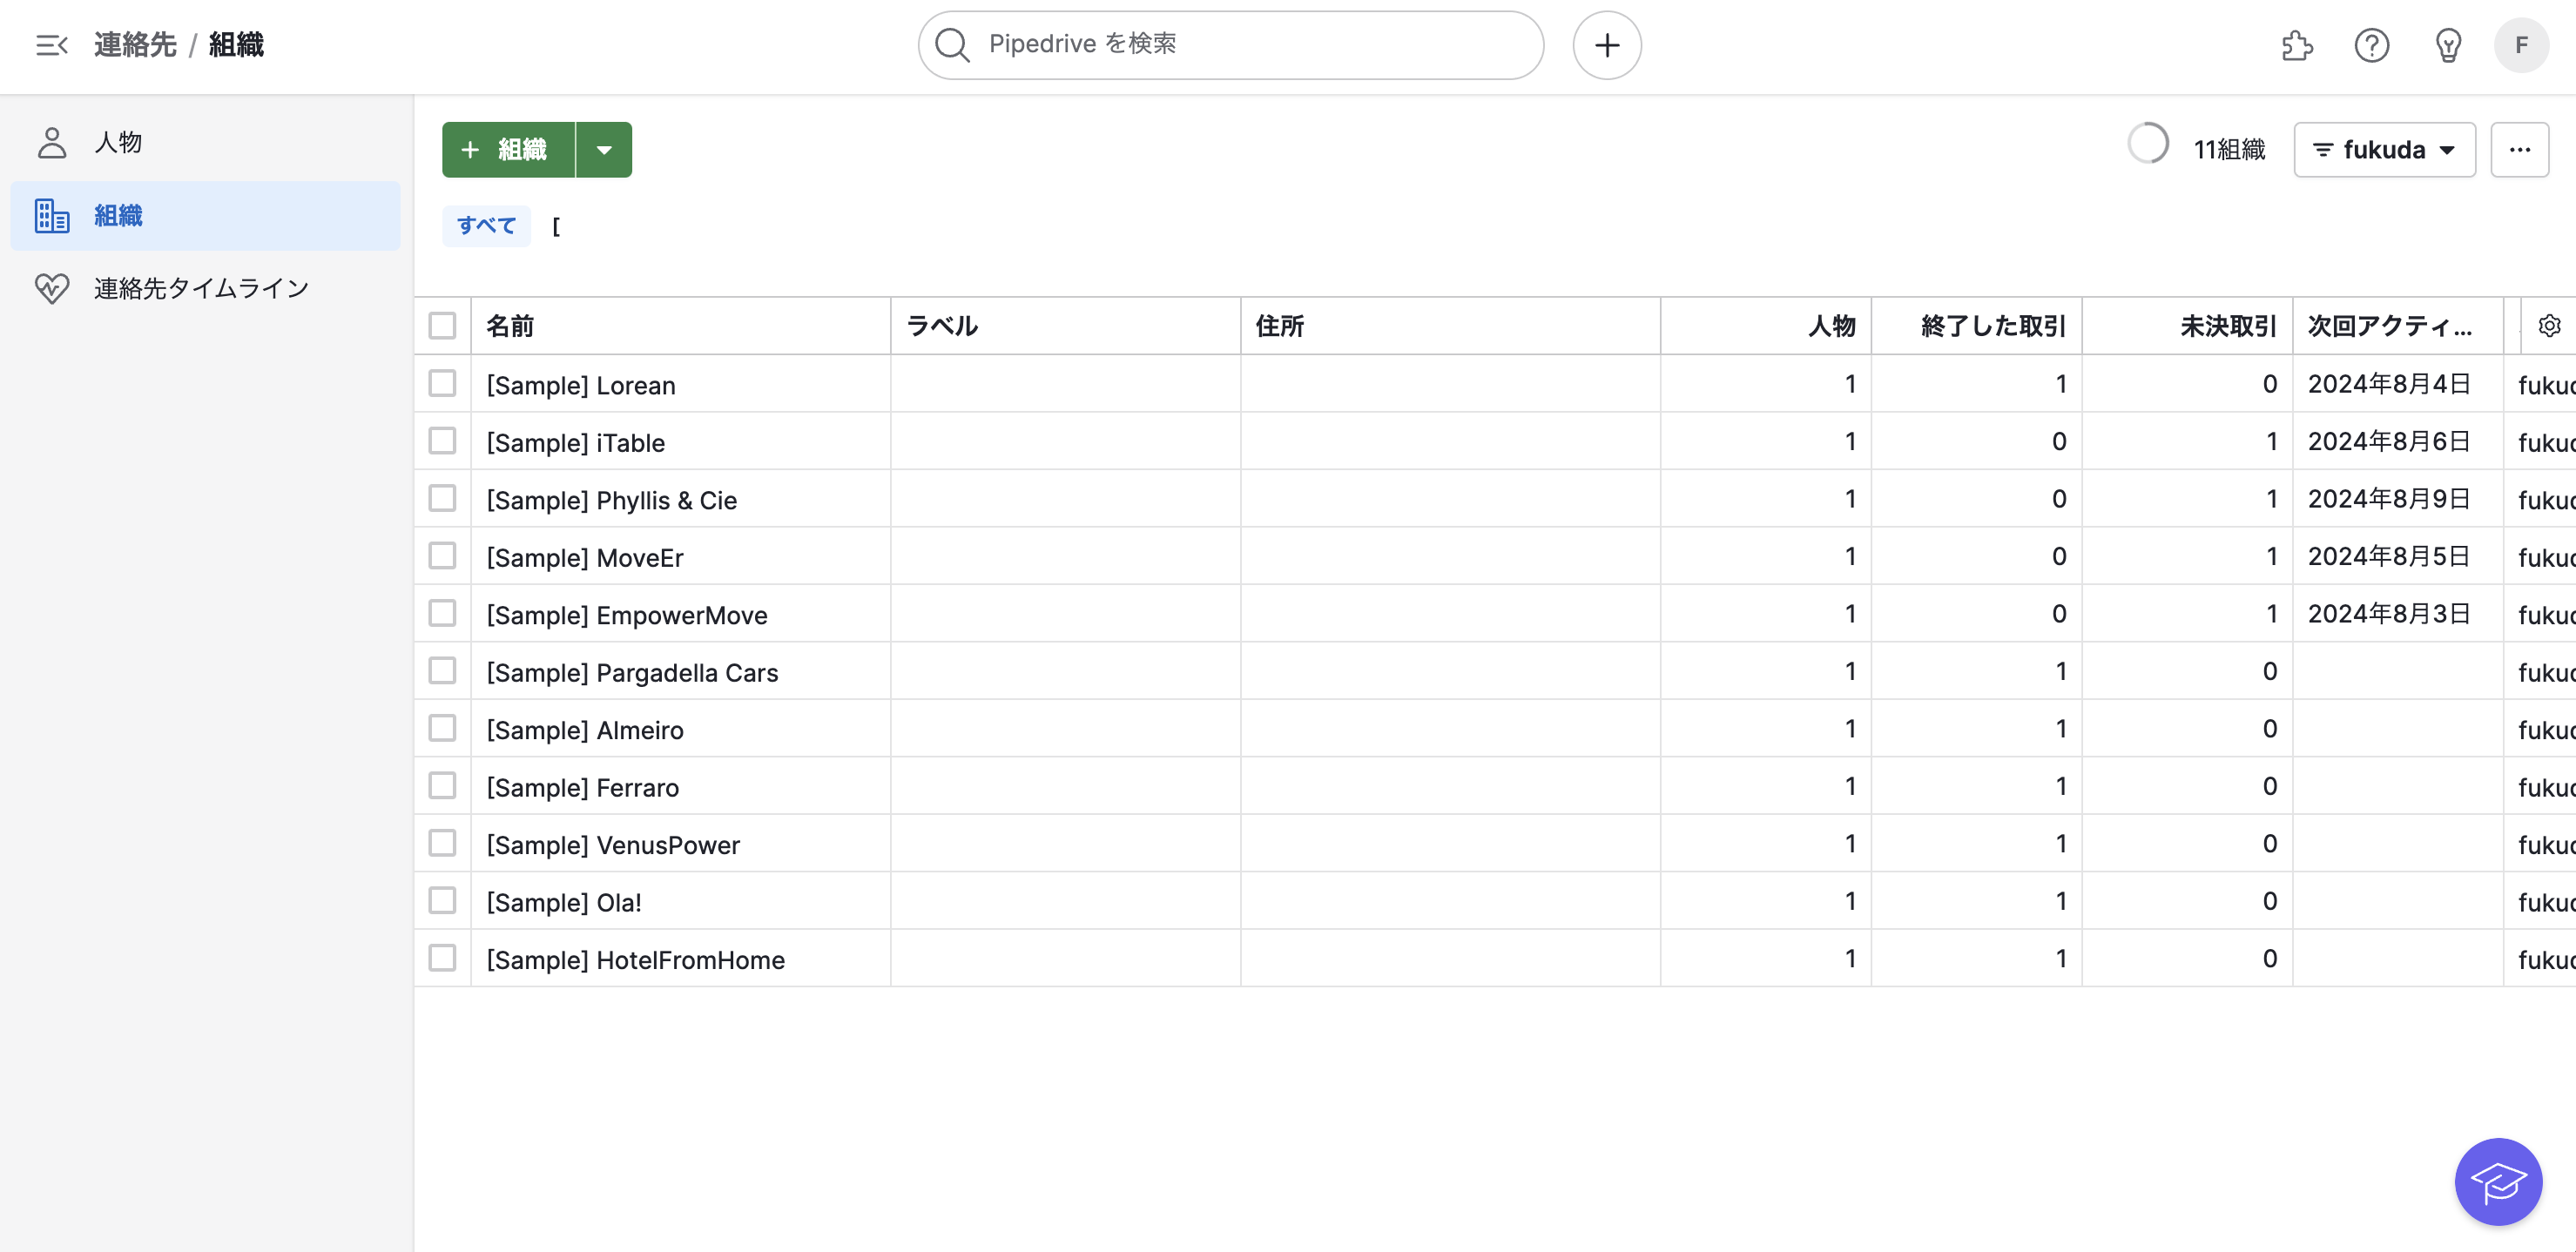Click in the Pipedrive search field
Image resolution: width=2576 pixels, height=1252 pixels.
[x=1230, y=45]
